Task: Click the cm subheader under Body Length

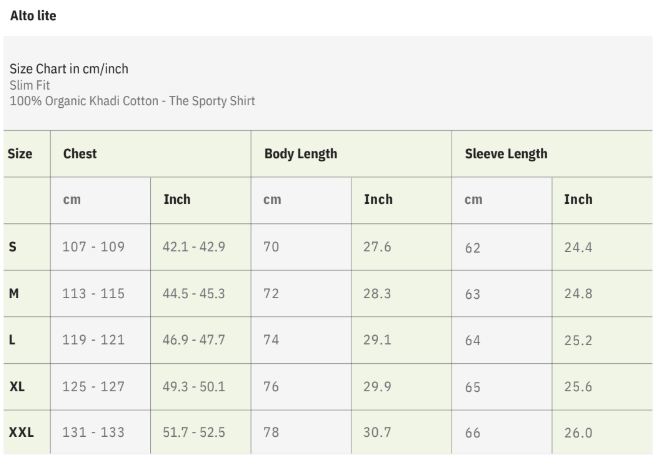Action: click(272, 200)
